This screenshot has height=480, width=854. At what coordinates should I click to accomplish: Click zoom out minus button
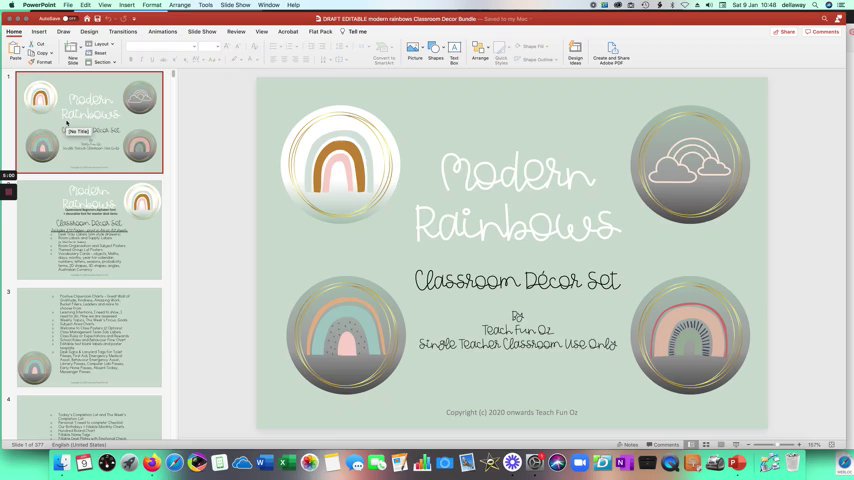pos(748,445)
